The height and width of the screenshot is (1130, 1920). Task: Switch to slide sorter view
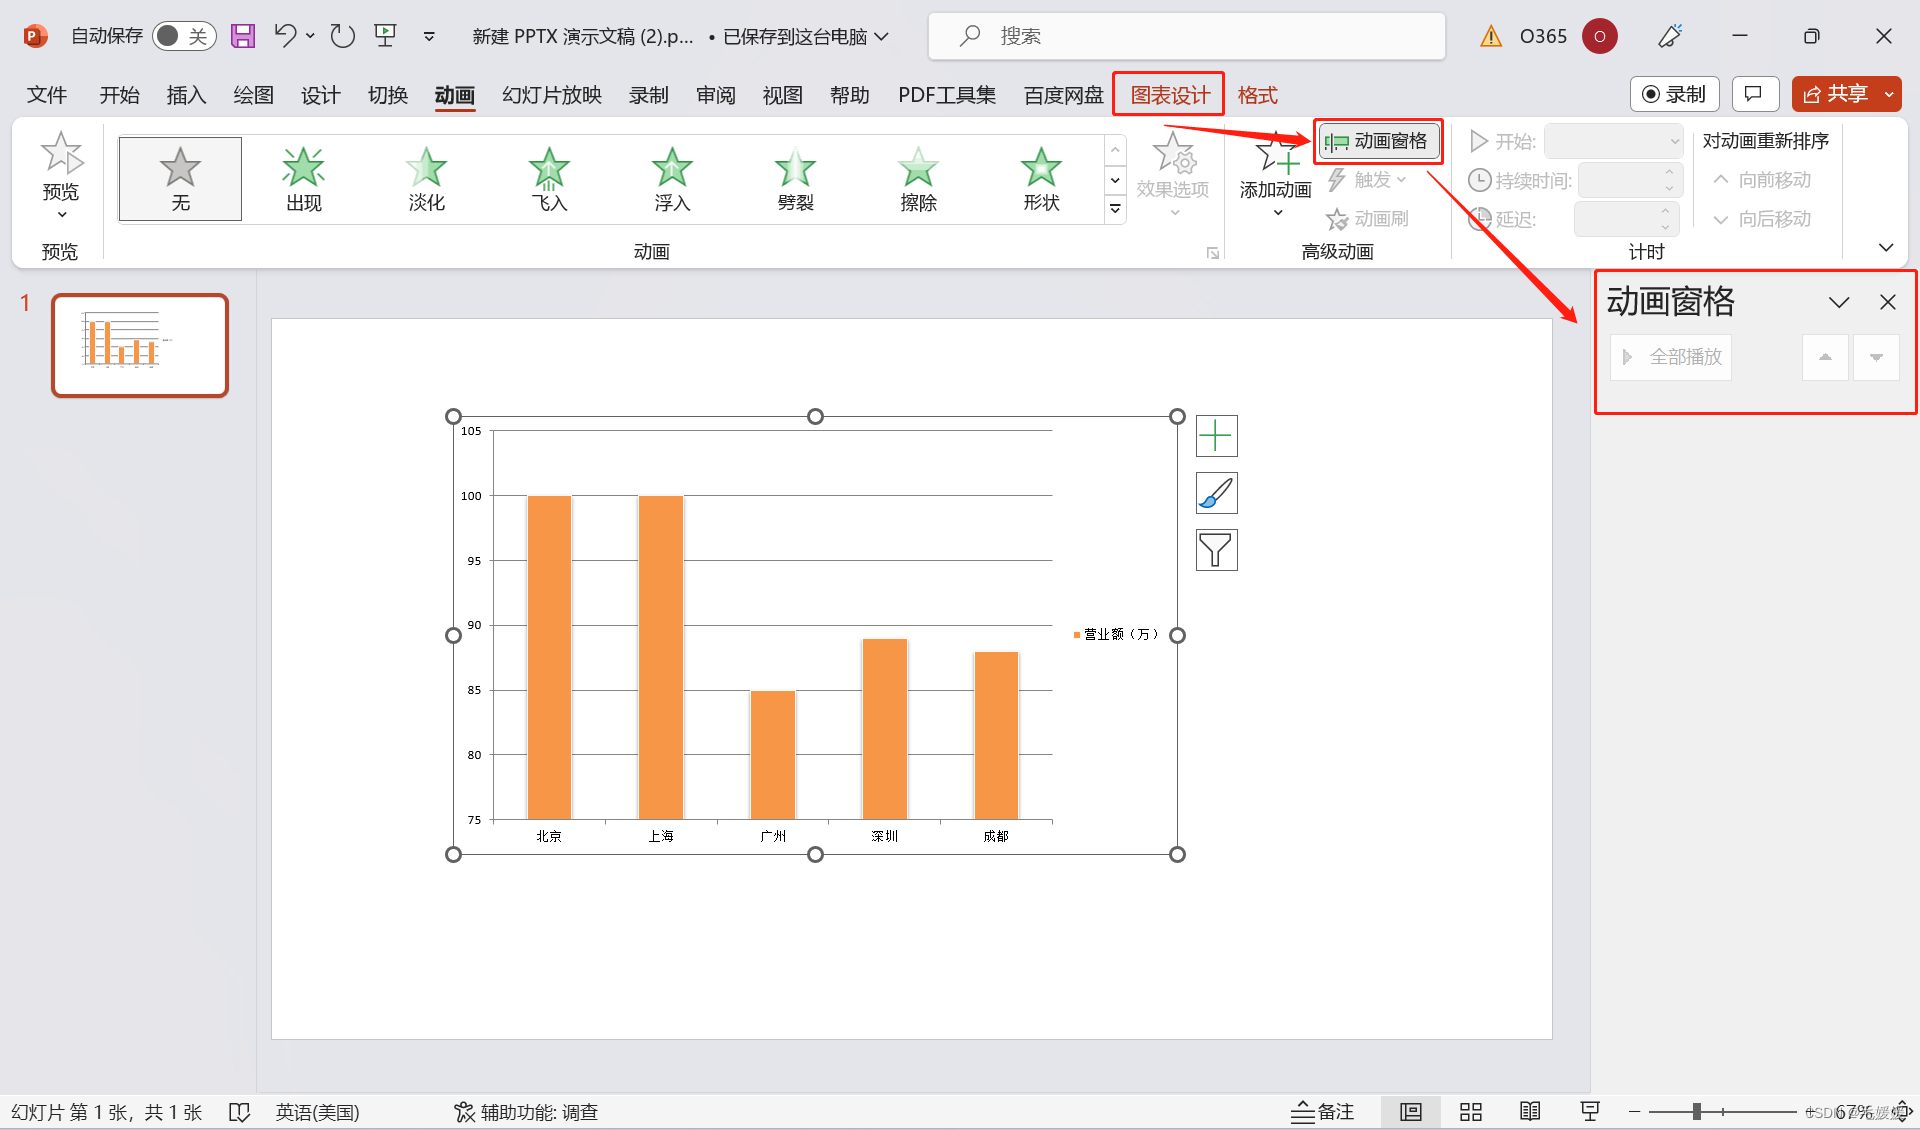coord(1470,1112)
